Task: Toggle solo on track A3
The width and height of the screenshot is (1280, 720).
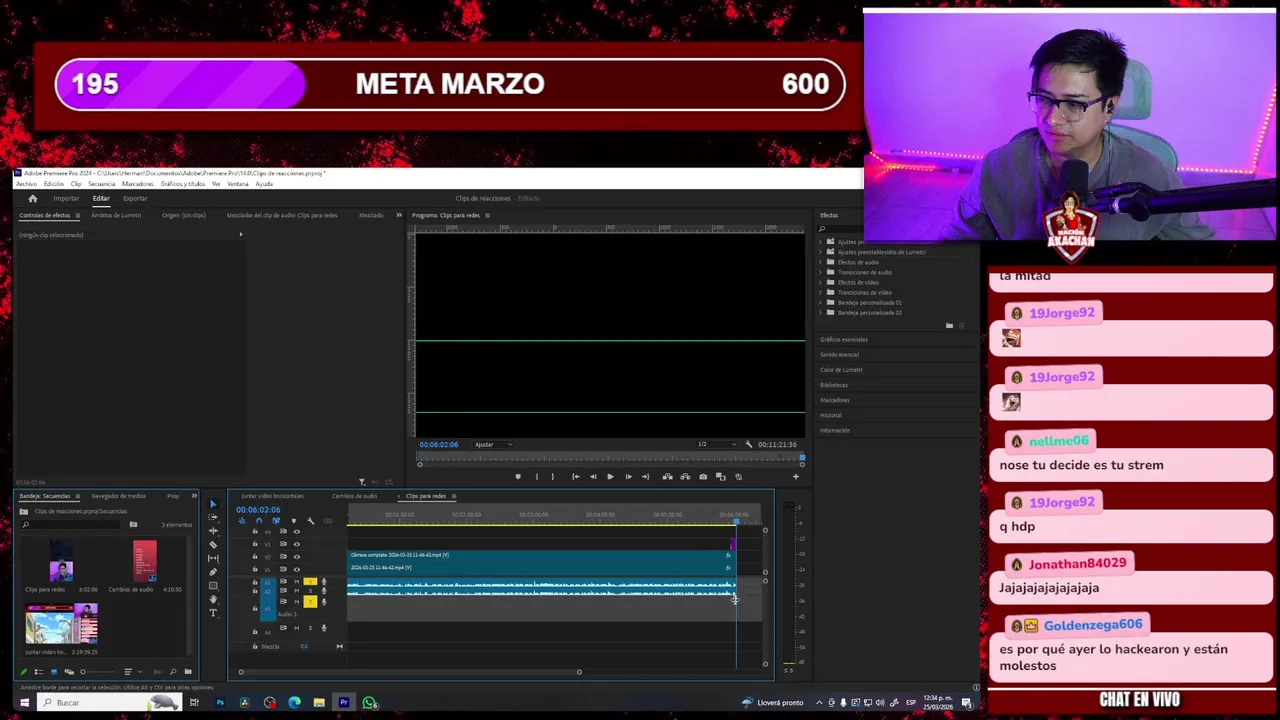Action: point(309,602)
